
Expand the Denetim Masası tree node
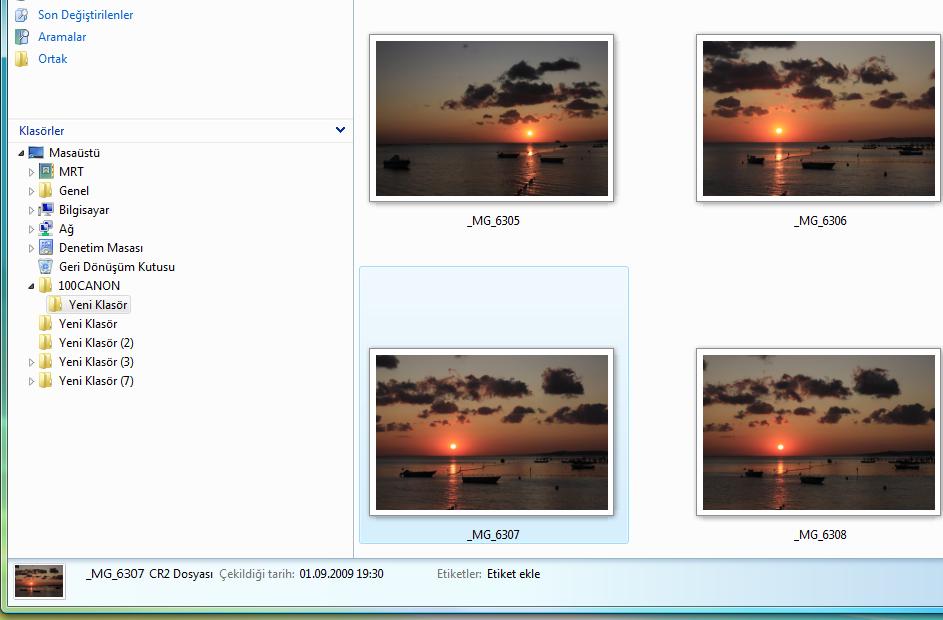coord(31,248)
